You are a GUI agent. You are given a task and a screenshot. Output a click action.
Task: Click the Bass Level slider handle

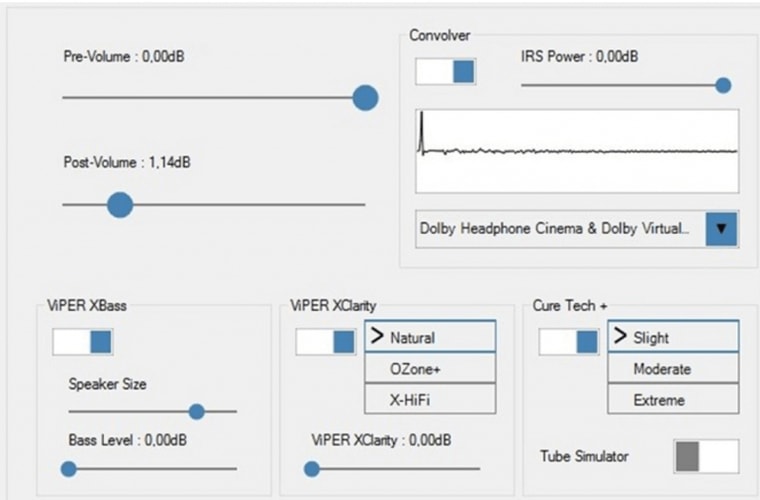pos(69,468)
